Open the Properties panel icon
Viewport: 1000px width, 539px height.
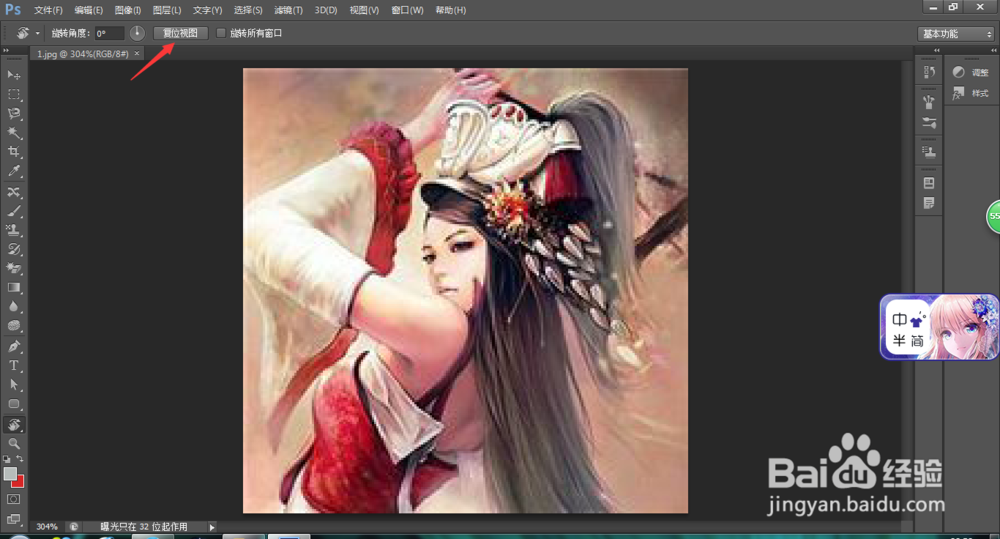[929, 183]
